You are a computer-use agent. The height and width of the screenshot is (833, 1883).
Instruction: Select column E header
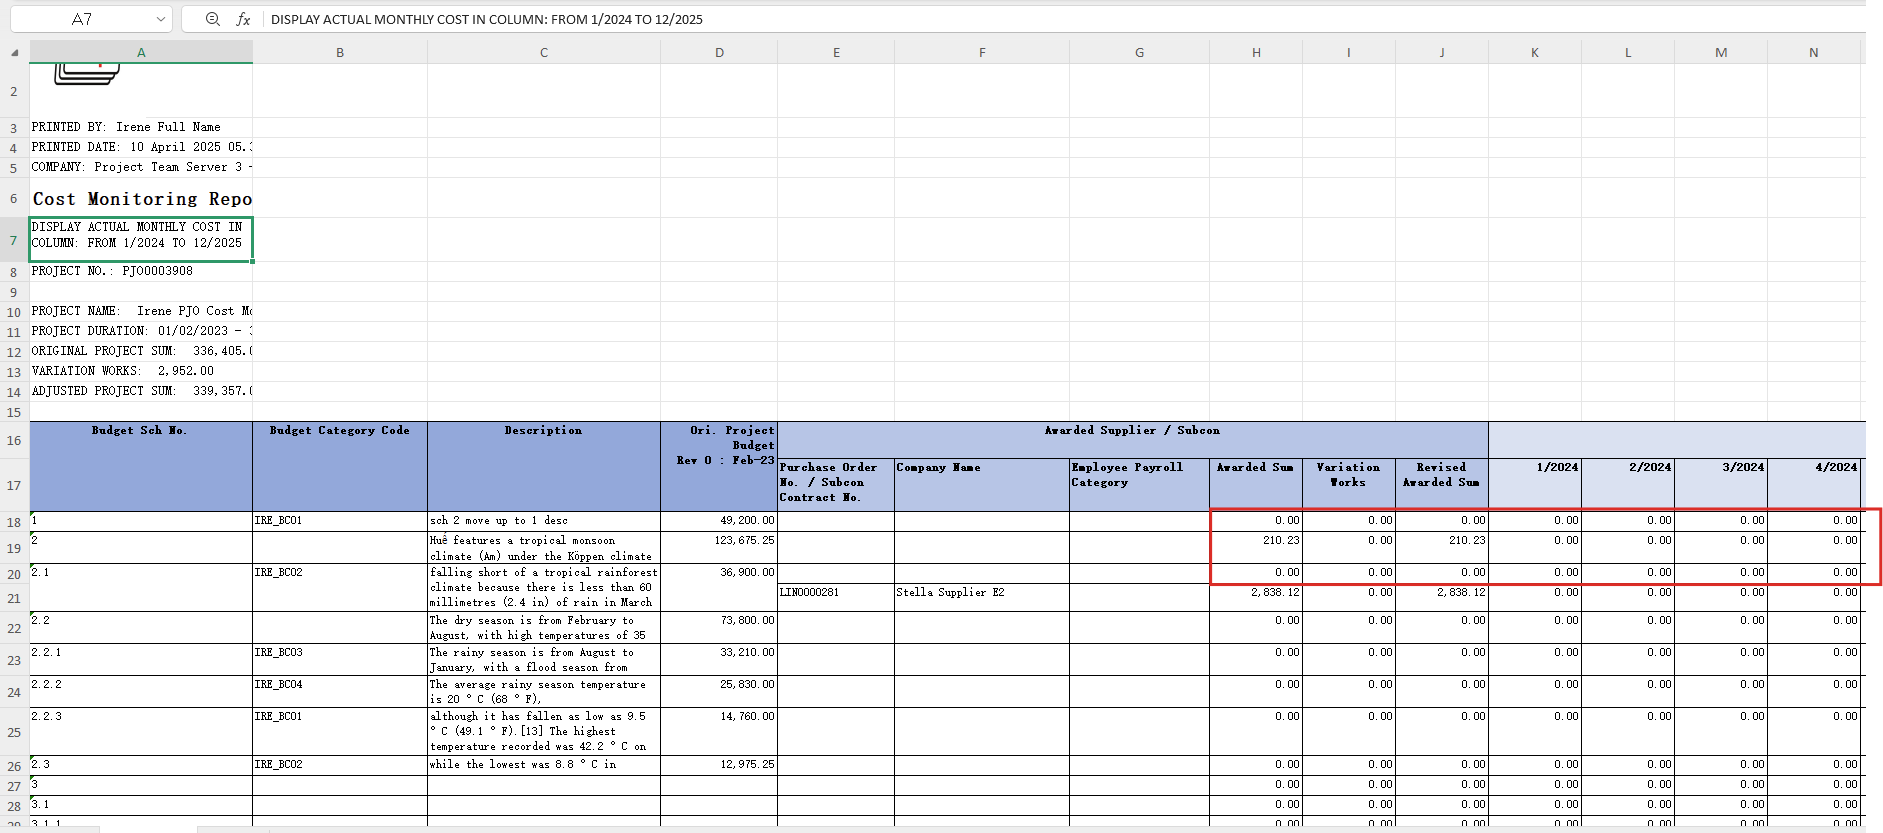coord(836,53)
